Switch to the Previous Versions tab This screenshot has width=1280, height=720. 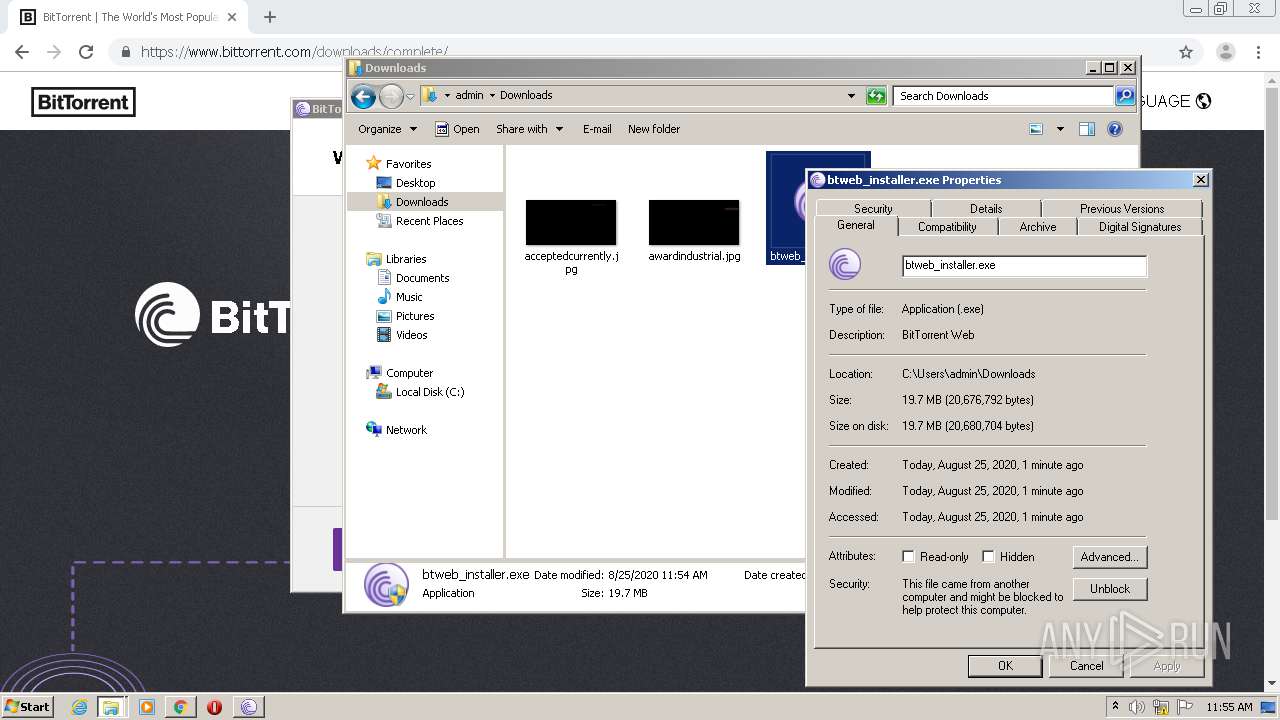[x=1122, y=208]
